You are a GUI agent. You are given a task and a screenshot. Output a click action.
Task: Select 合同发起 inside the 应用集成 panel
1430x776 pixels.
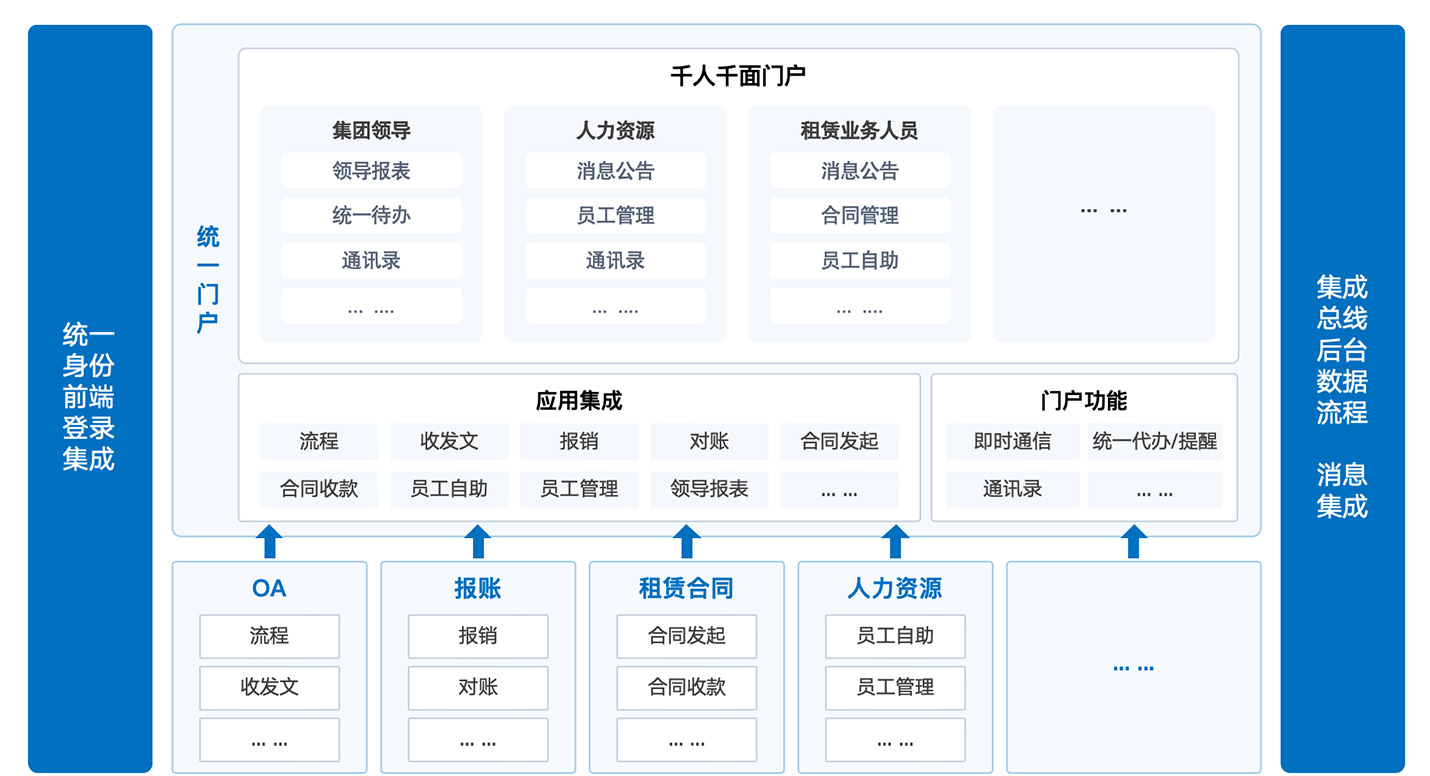point(839,442)
